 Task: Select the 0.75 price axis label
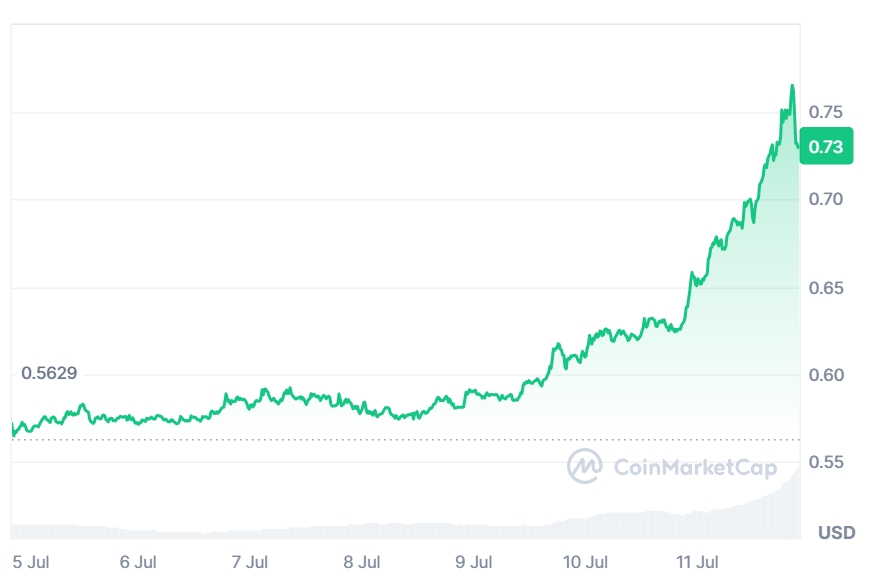point(826,111)
